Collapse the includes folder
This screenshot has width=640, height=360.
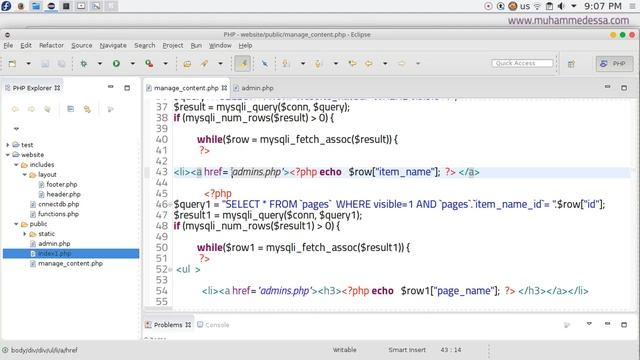point(16,165)
